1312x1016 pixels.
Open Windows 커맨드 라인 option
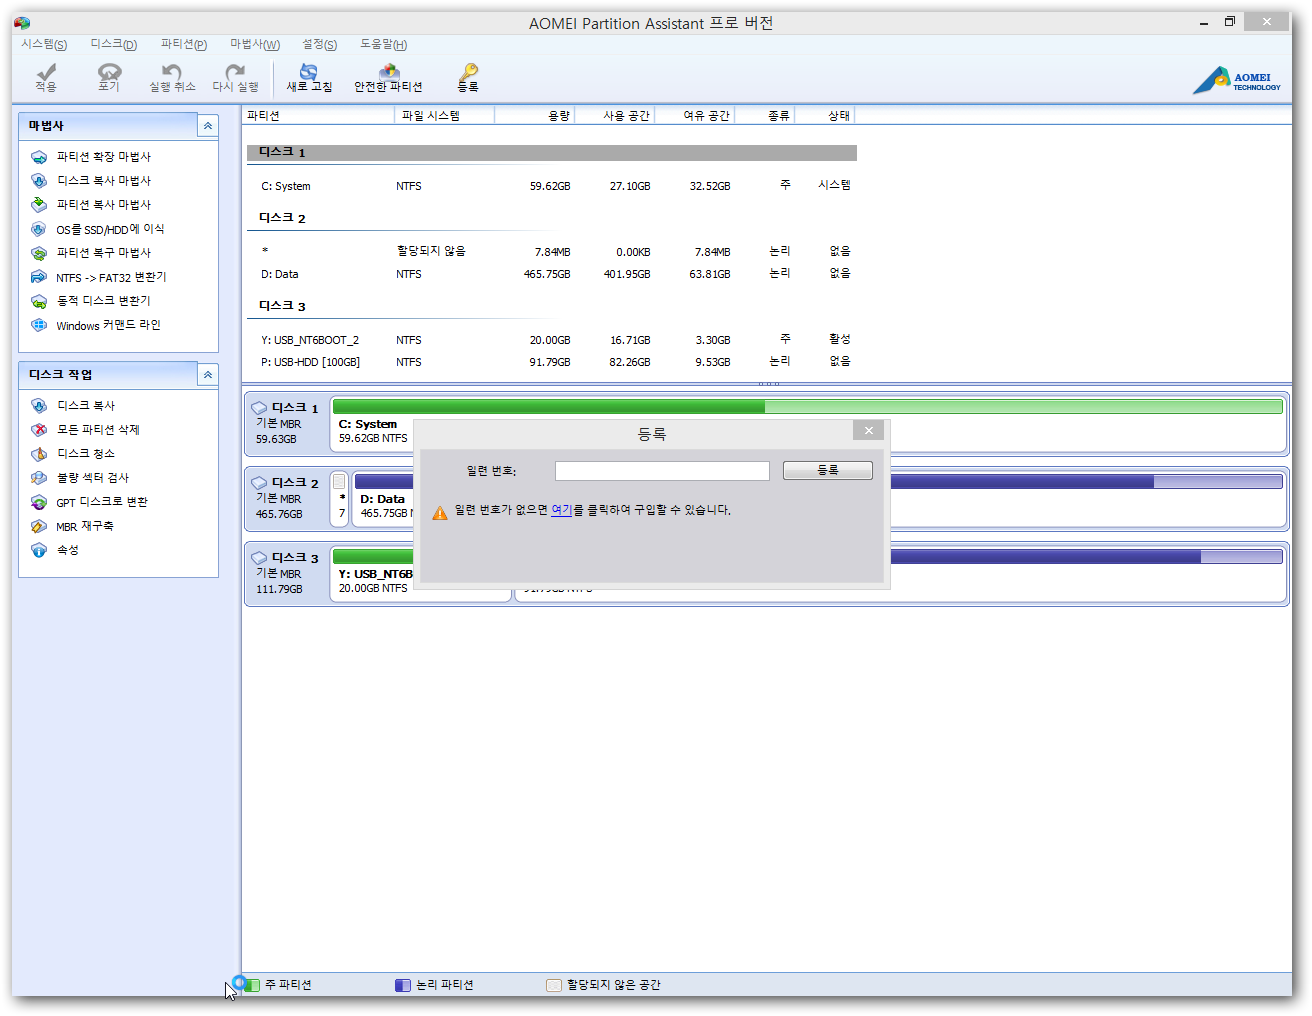click(107, 325)
